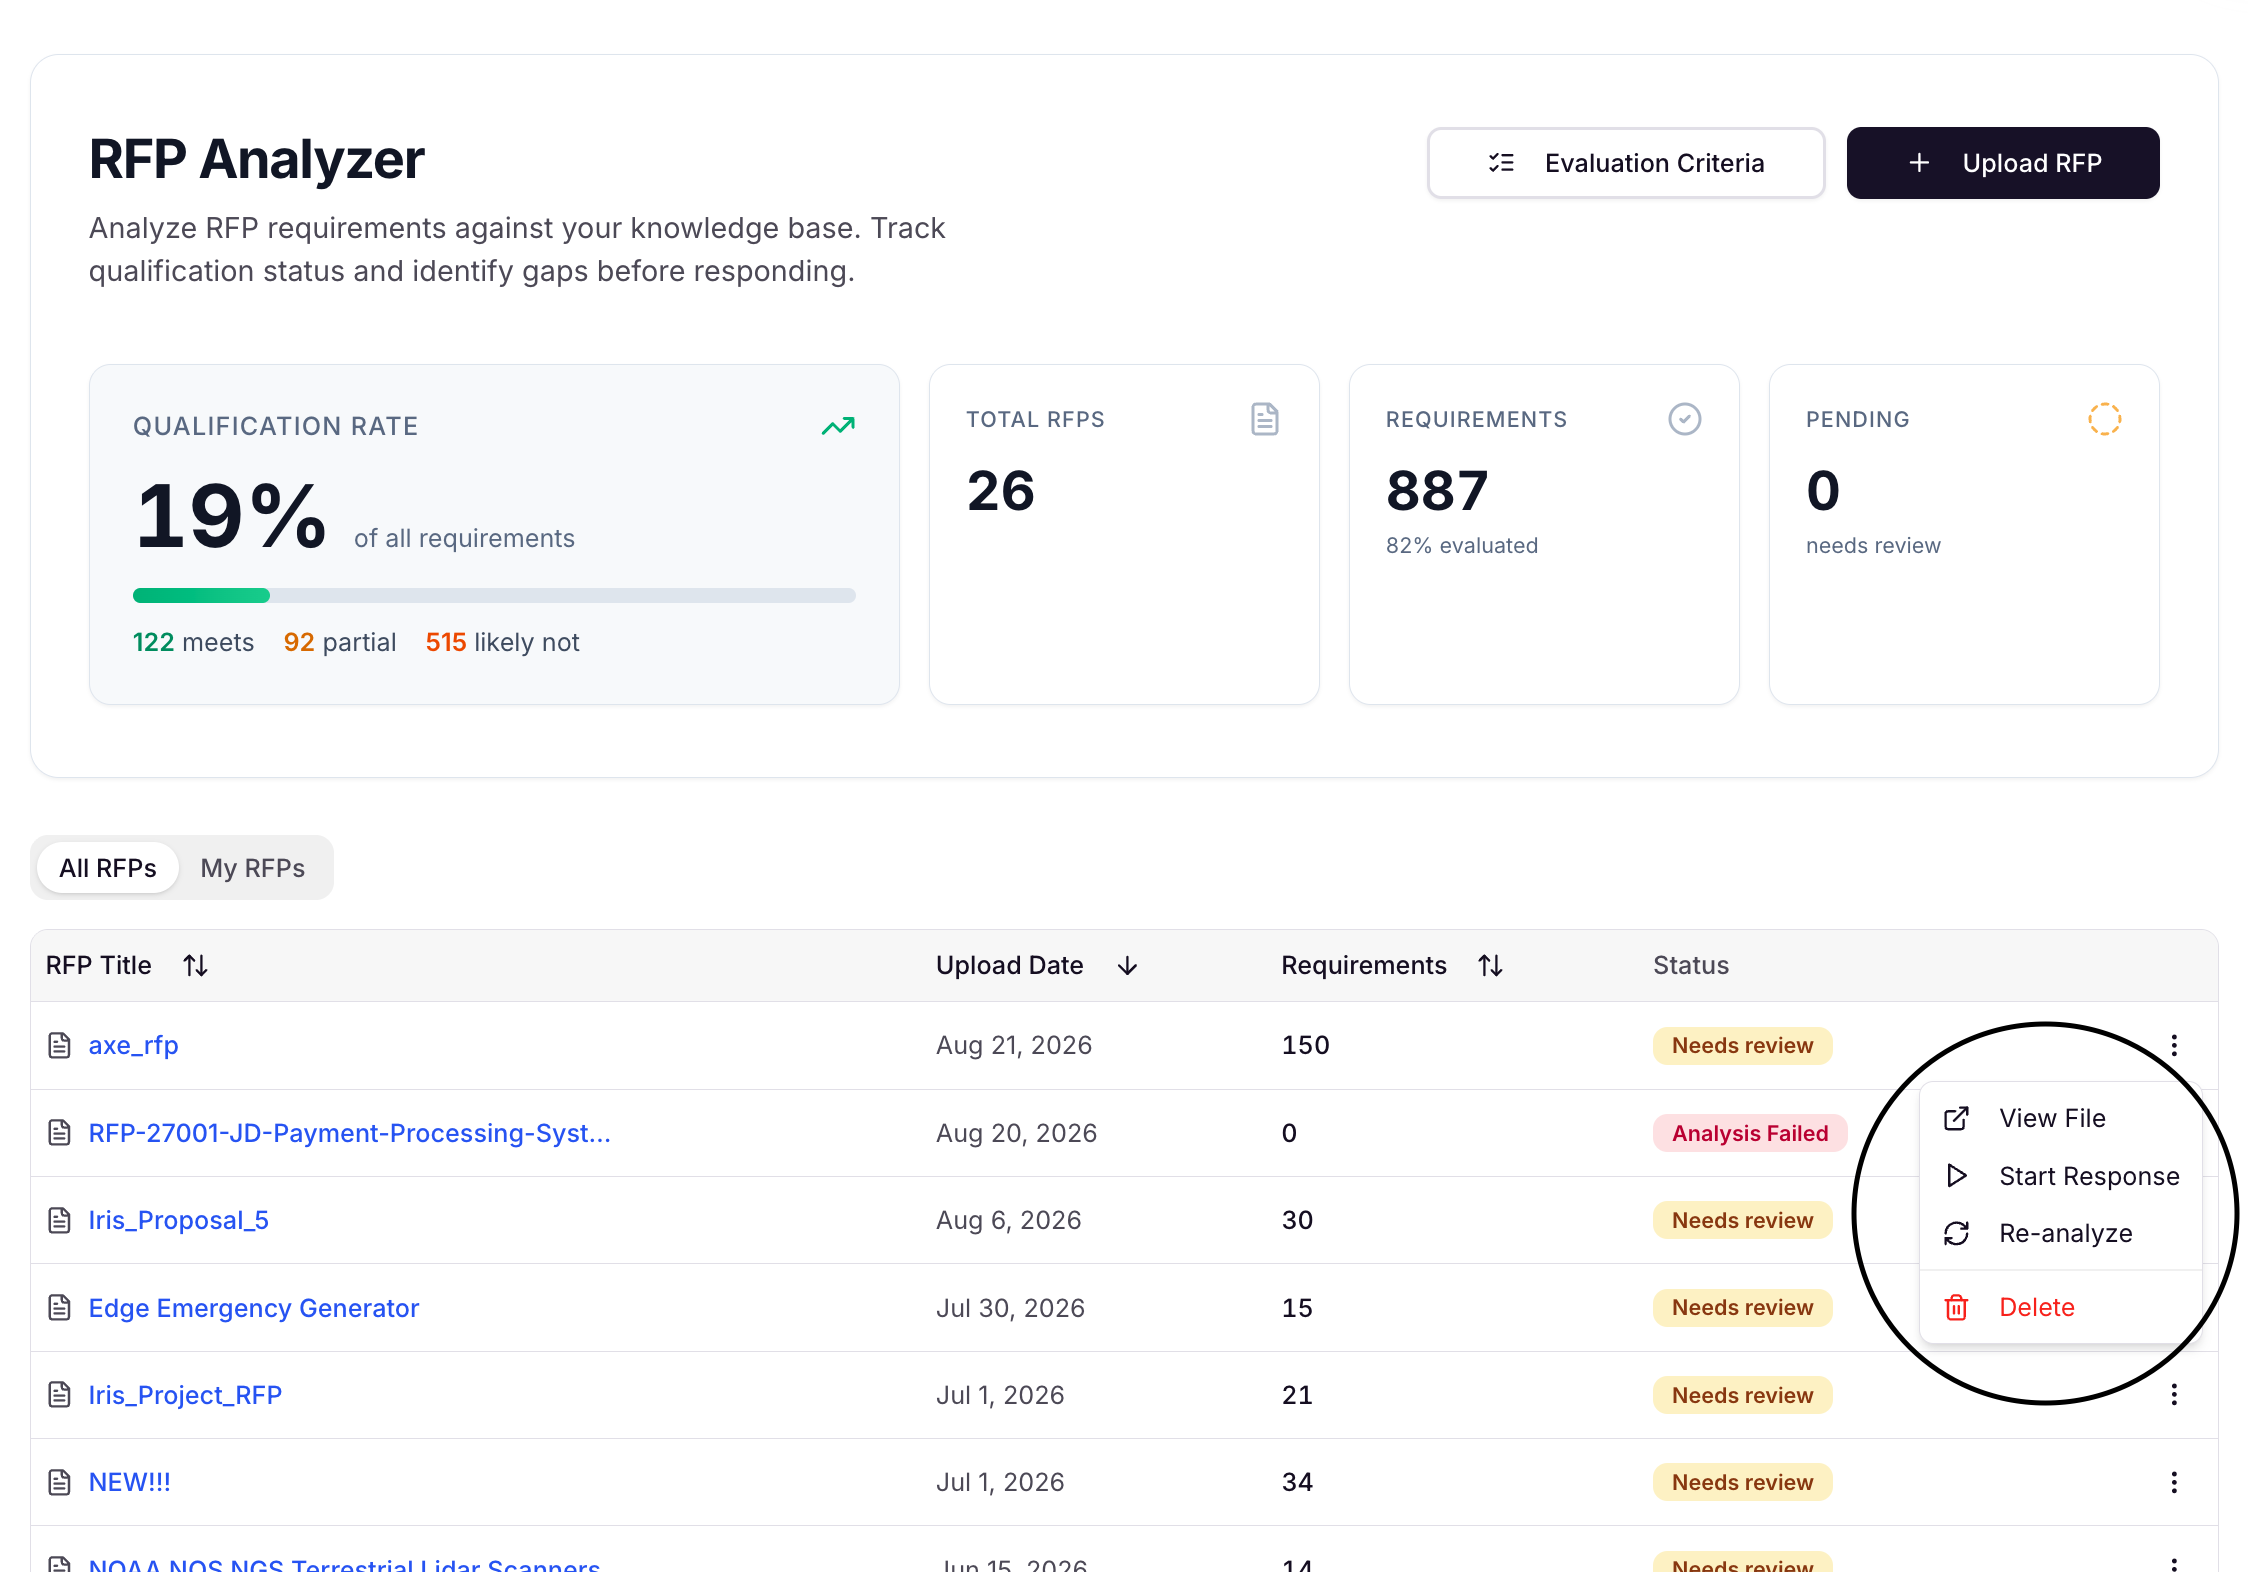Select Delete from the menu
This screenshot has height=1572, width=2248.
[2060, 1307]
